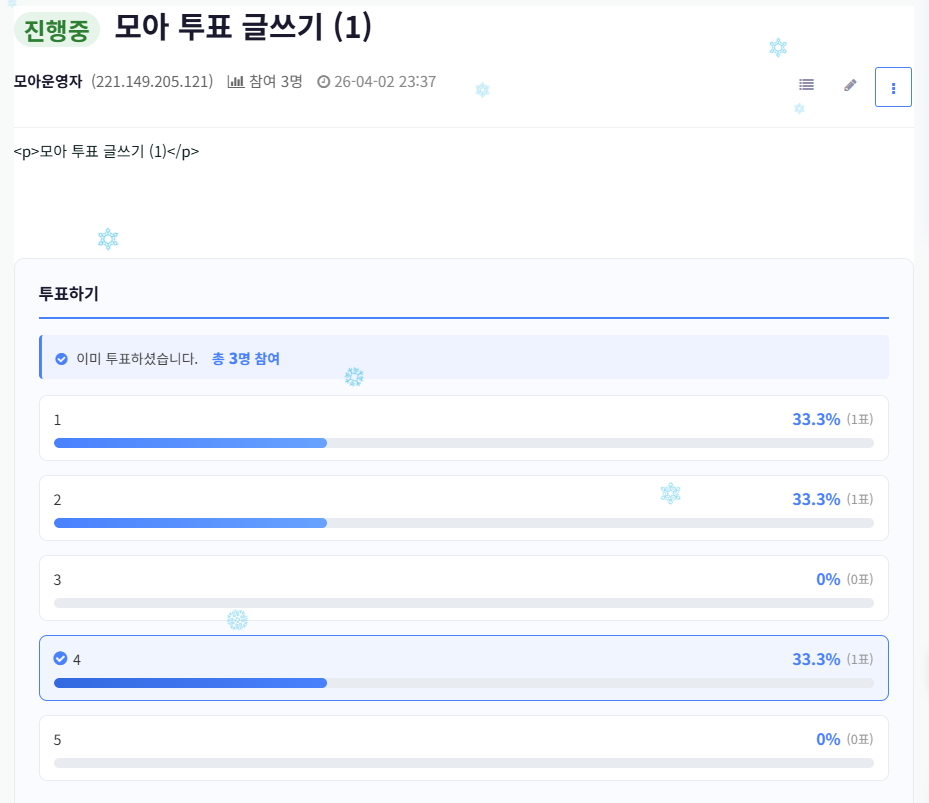Choose poll option 5
The width and height of the screenshot is (929, 803).
pyautogui.click(x=463, y=747)
